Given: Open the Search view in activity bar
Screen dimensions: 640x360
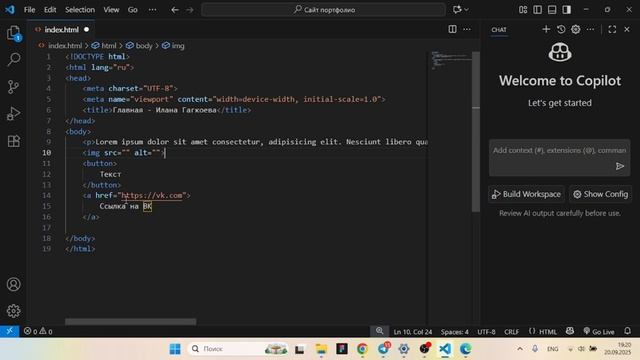Looking at the screenshot, I should point(13,60).
